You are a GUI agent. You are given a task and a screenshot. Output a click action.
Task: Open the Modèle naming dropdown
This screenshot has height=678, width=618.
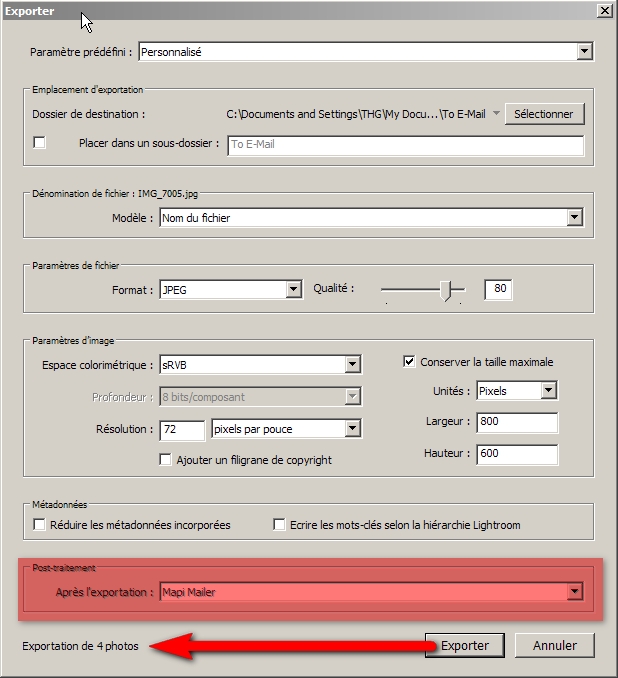pyautogui.click(x=371, y=217)
